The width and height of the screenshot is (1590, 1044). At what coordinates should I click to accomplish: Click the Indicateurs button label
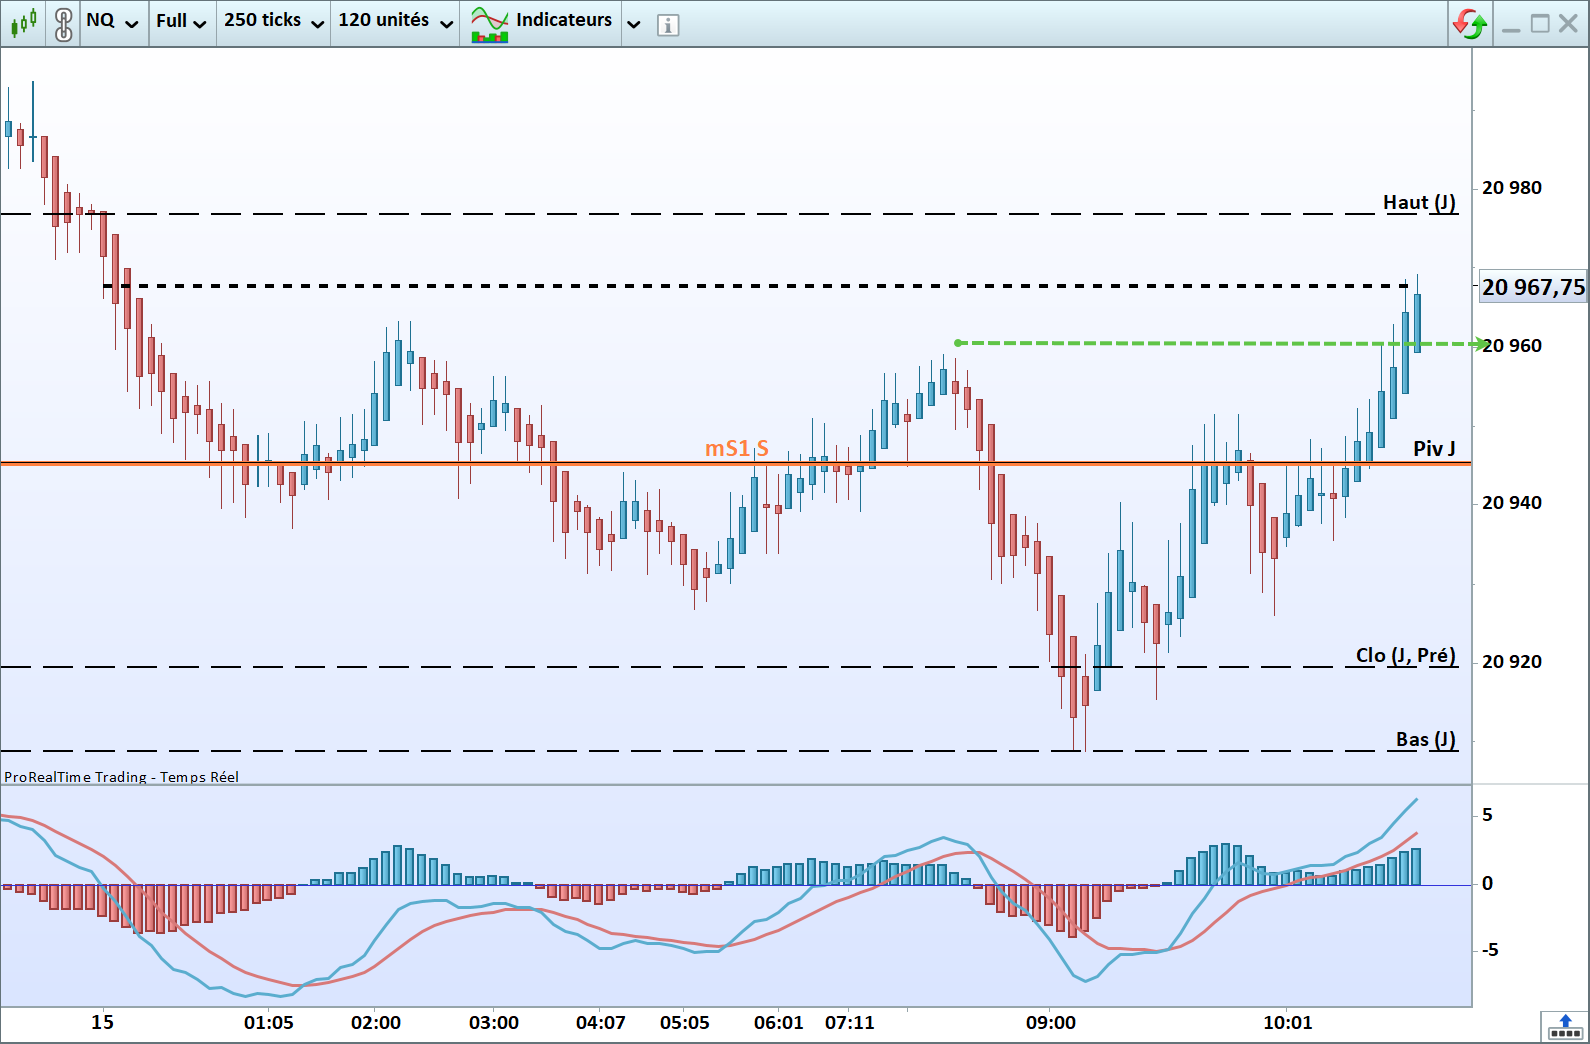click(564, 20)
